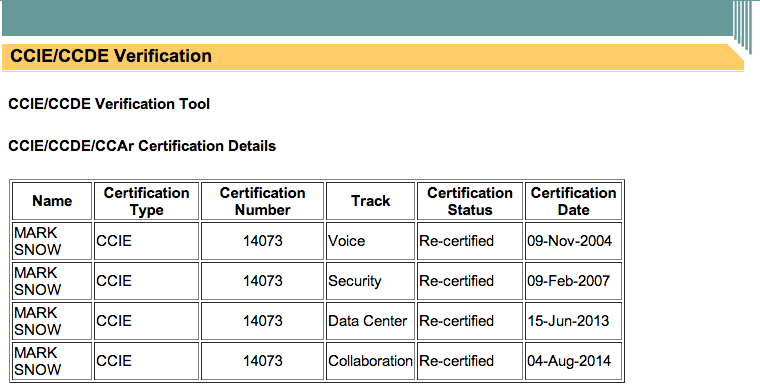Click the Certification Status column header

click(470, 201)
